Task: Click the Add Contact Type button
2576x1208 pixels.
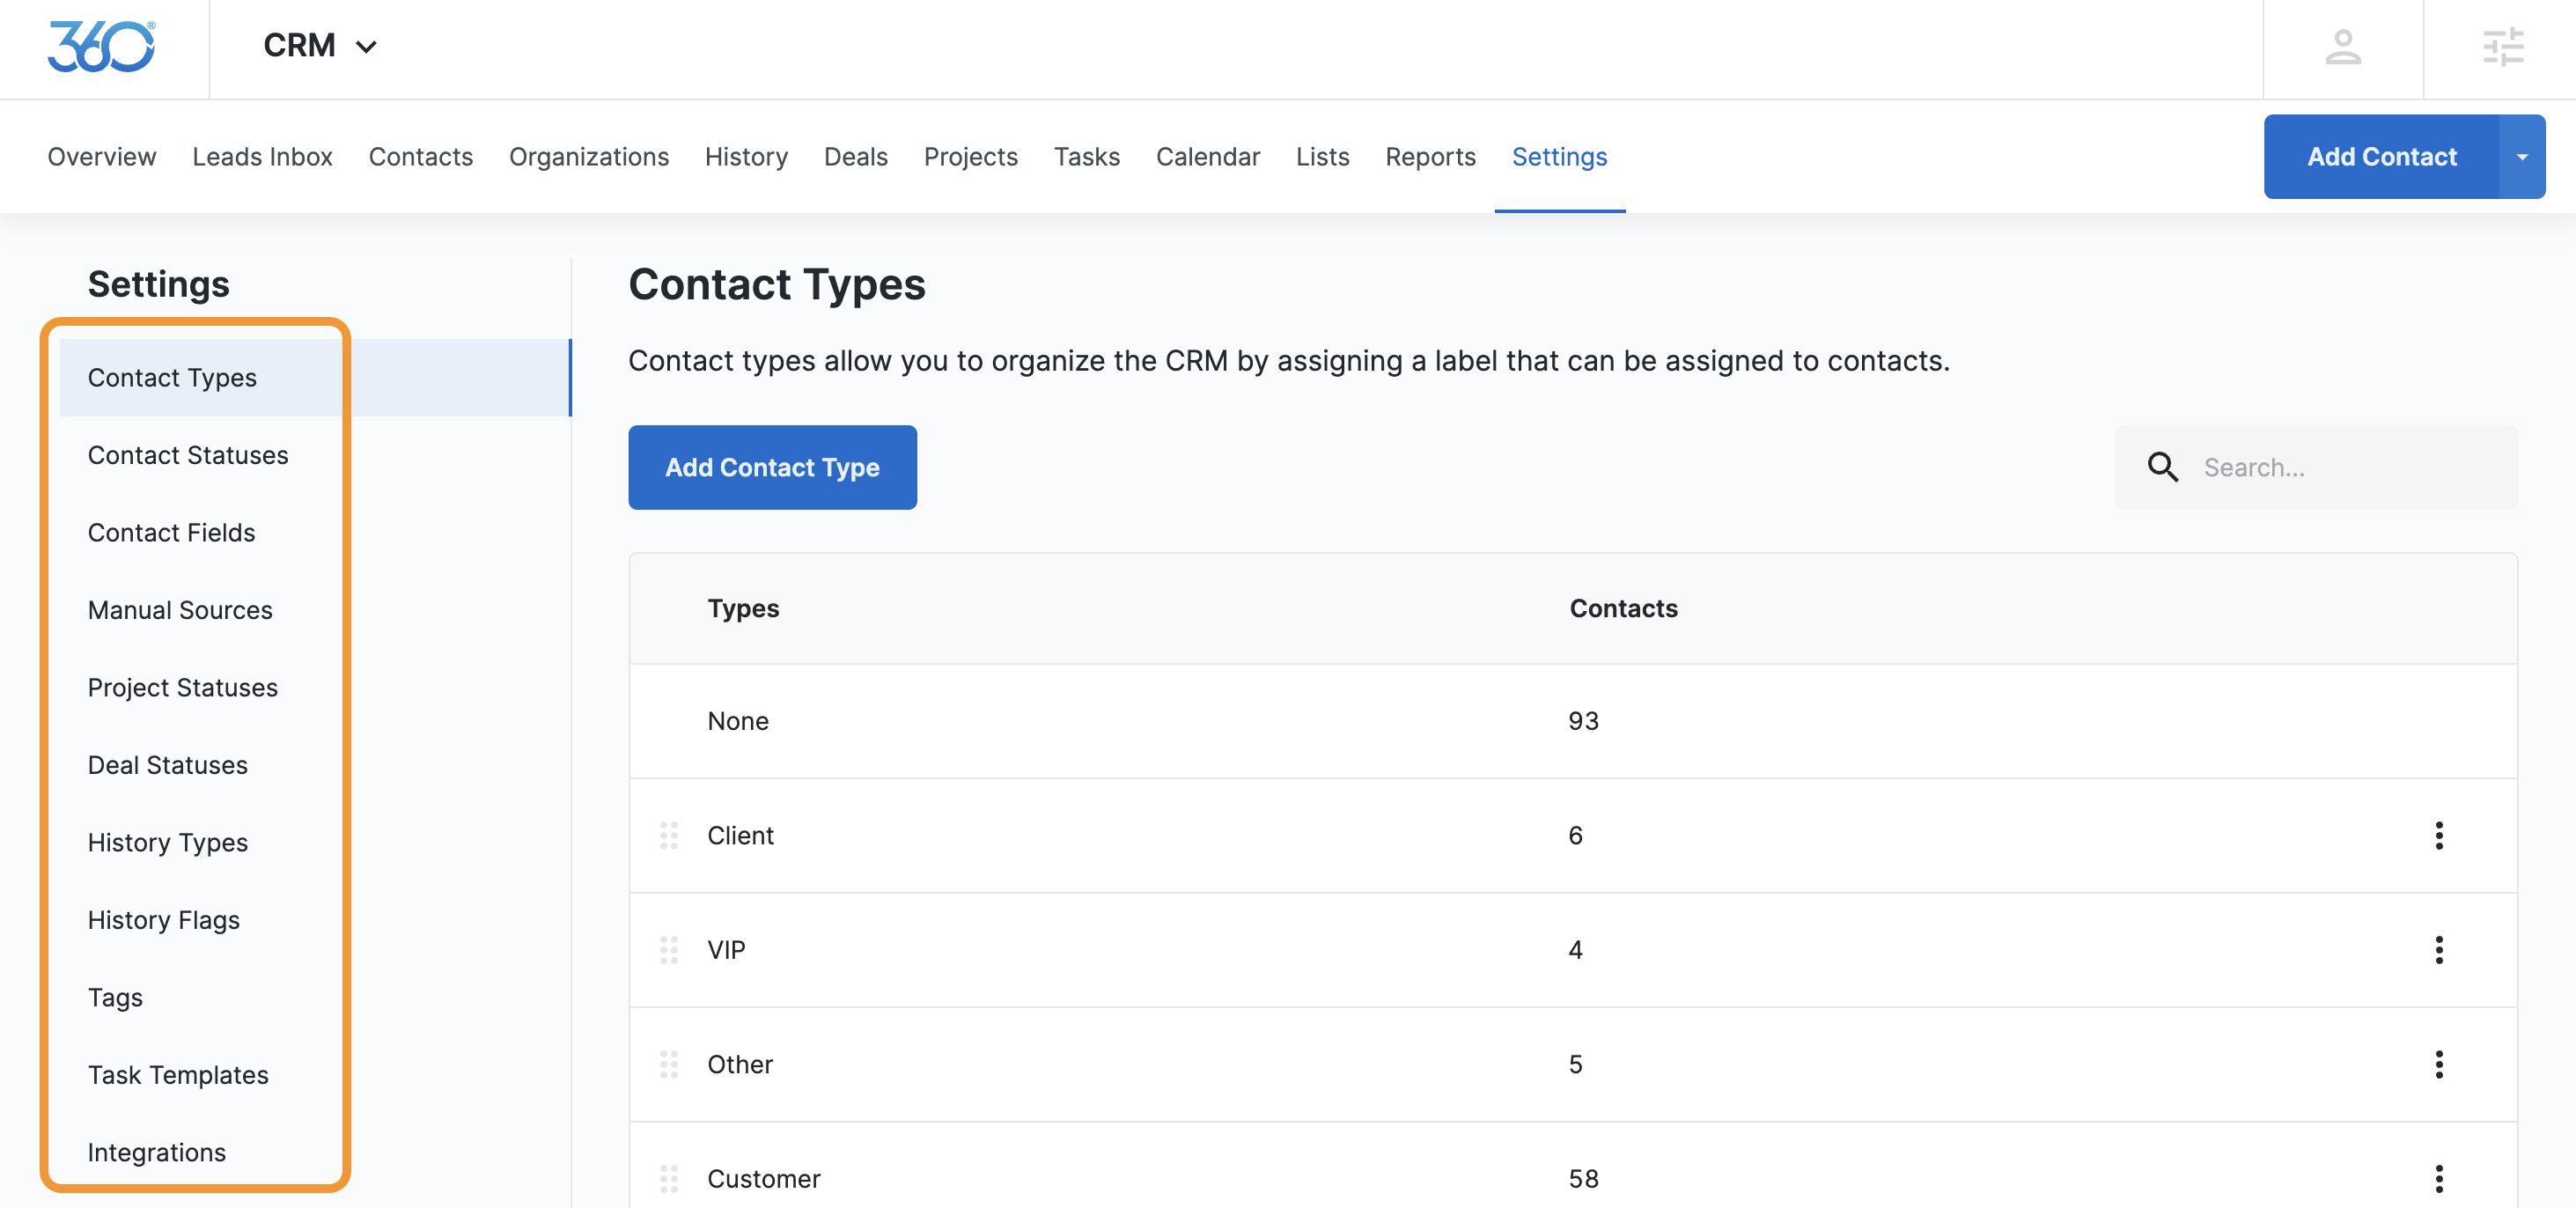Action: [772, 467]
